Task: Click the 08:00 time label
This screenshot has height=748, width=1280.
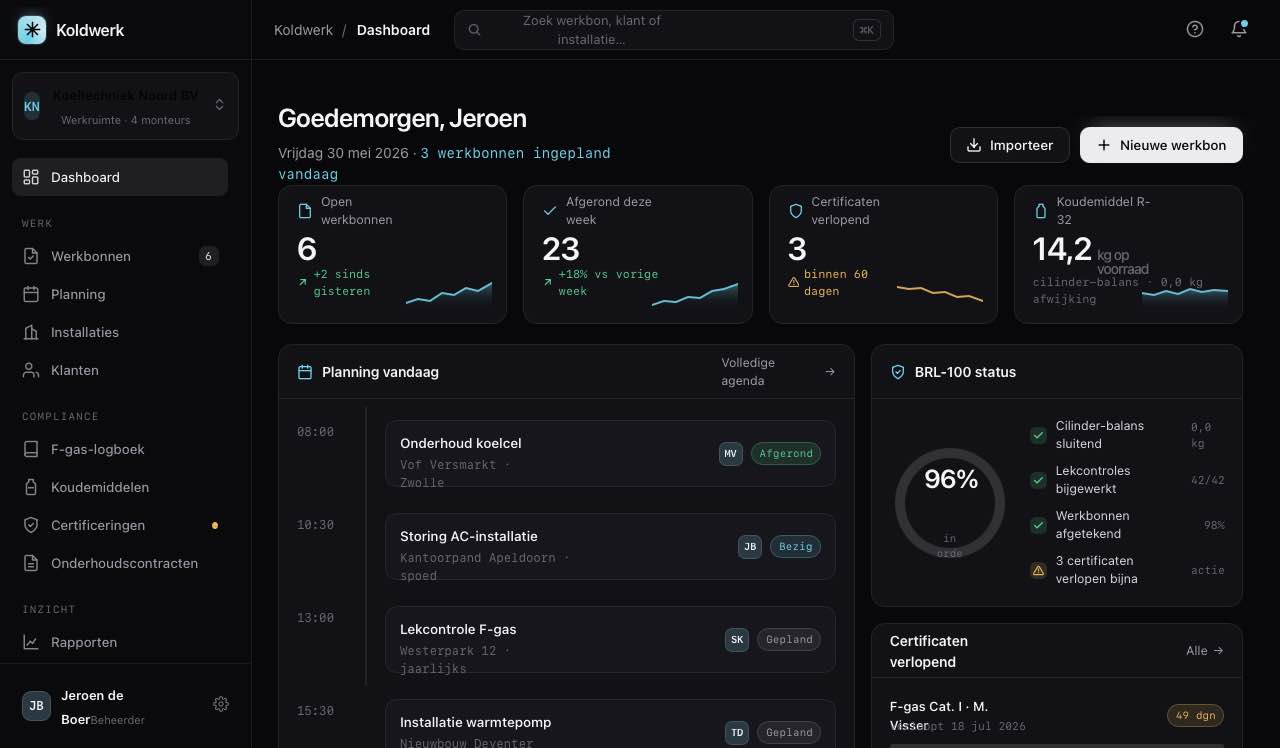Action: coord(315,432)
